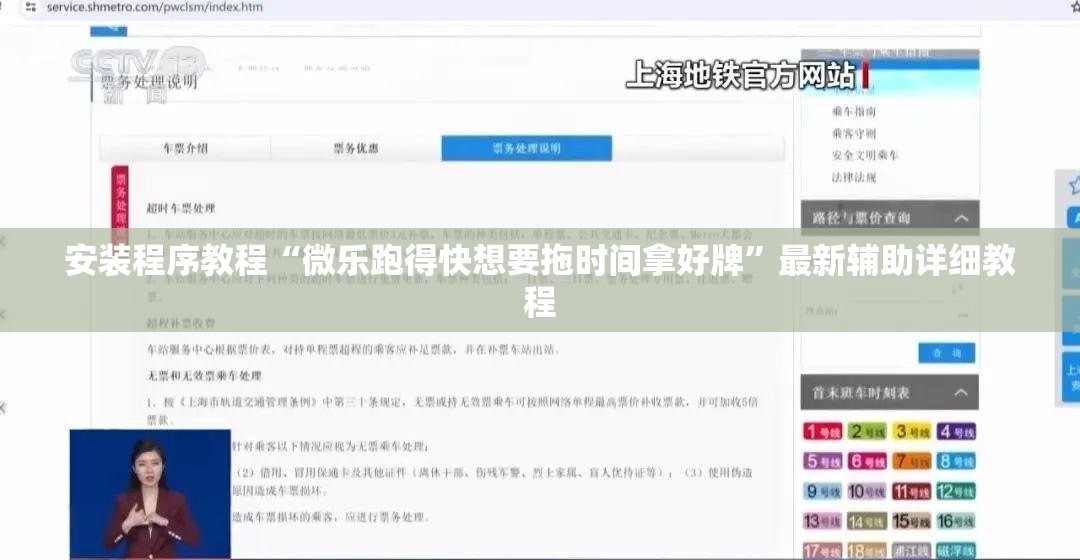Select the Line 14 (14号线) badge
This screenshot has height=560, width=1080.
coord(866,521)
